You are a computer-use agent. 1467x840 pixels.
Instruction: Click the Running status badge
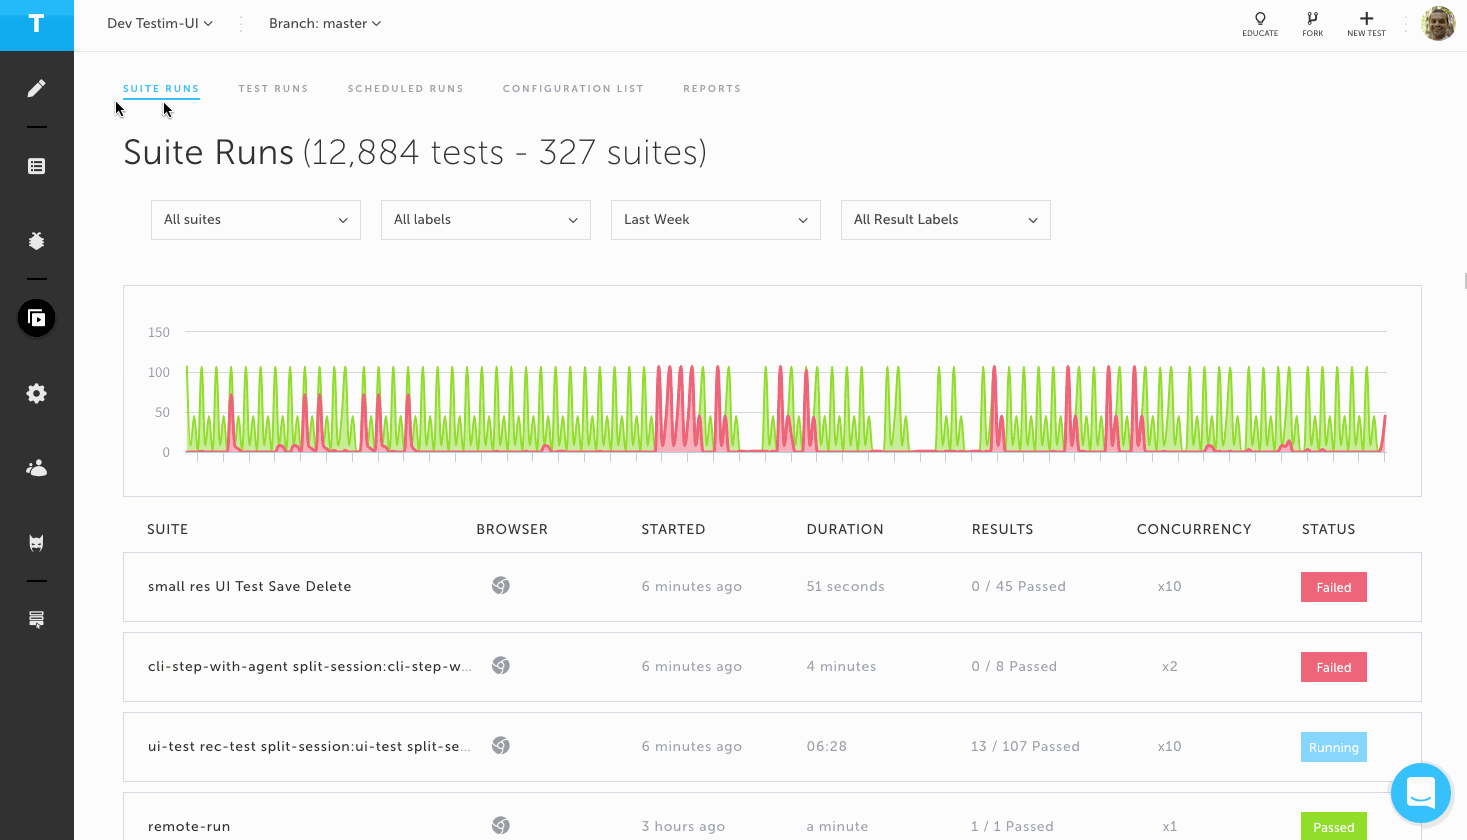click(1333, 747)
